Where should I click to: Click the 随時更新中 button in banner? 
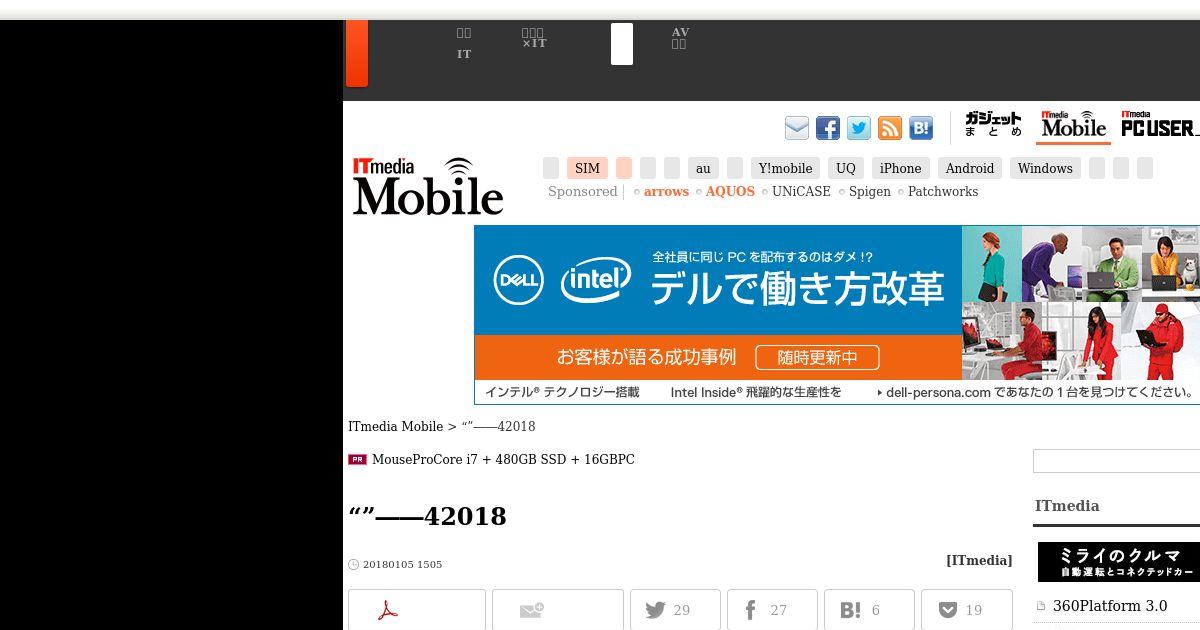817,357
